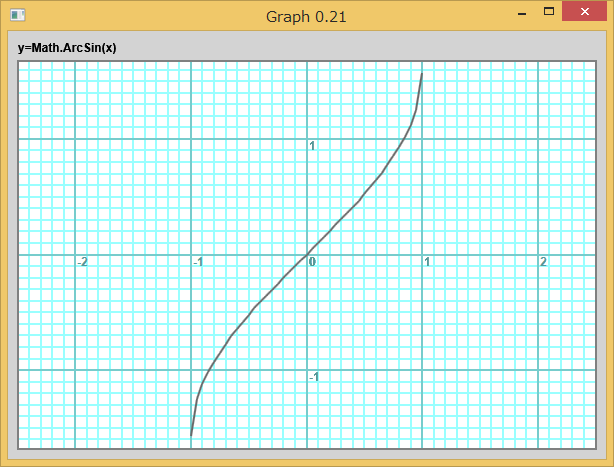Click the x-axis label -1 left of origin
Screen dimensions: 614x467
coord(198,262)
